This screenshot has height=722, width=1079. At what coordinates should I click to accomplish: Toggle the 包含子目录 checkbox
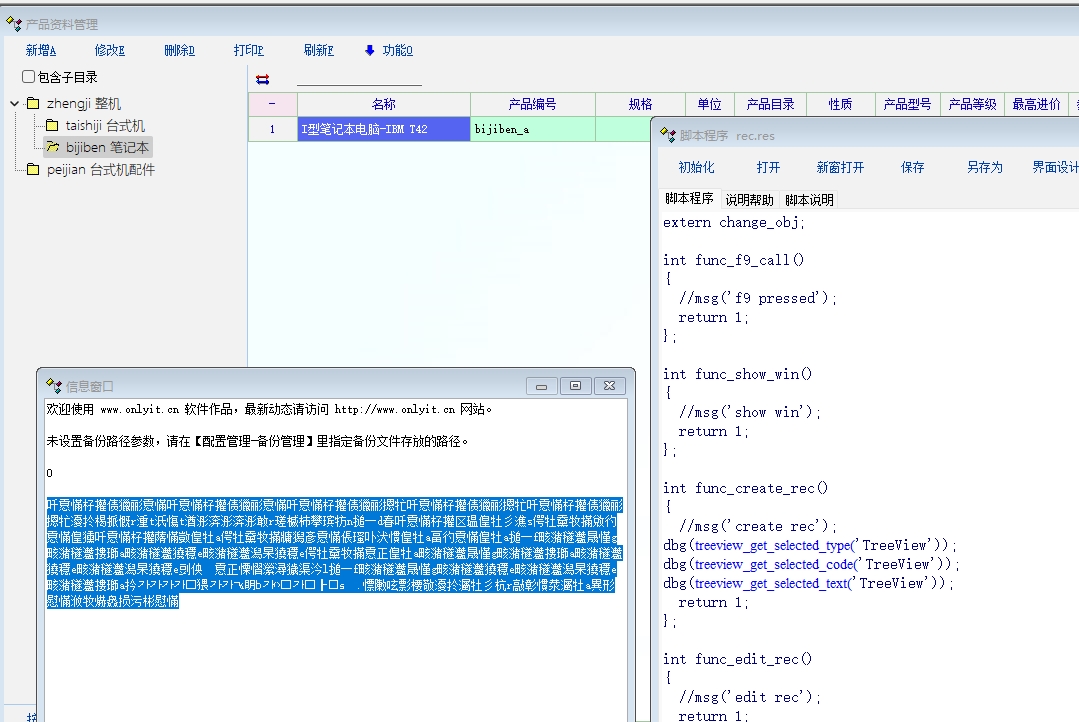[x=29, y=77]
